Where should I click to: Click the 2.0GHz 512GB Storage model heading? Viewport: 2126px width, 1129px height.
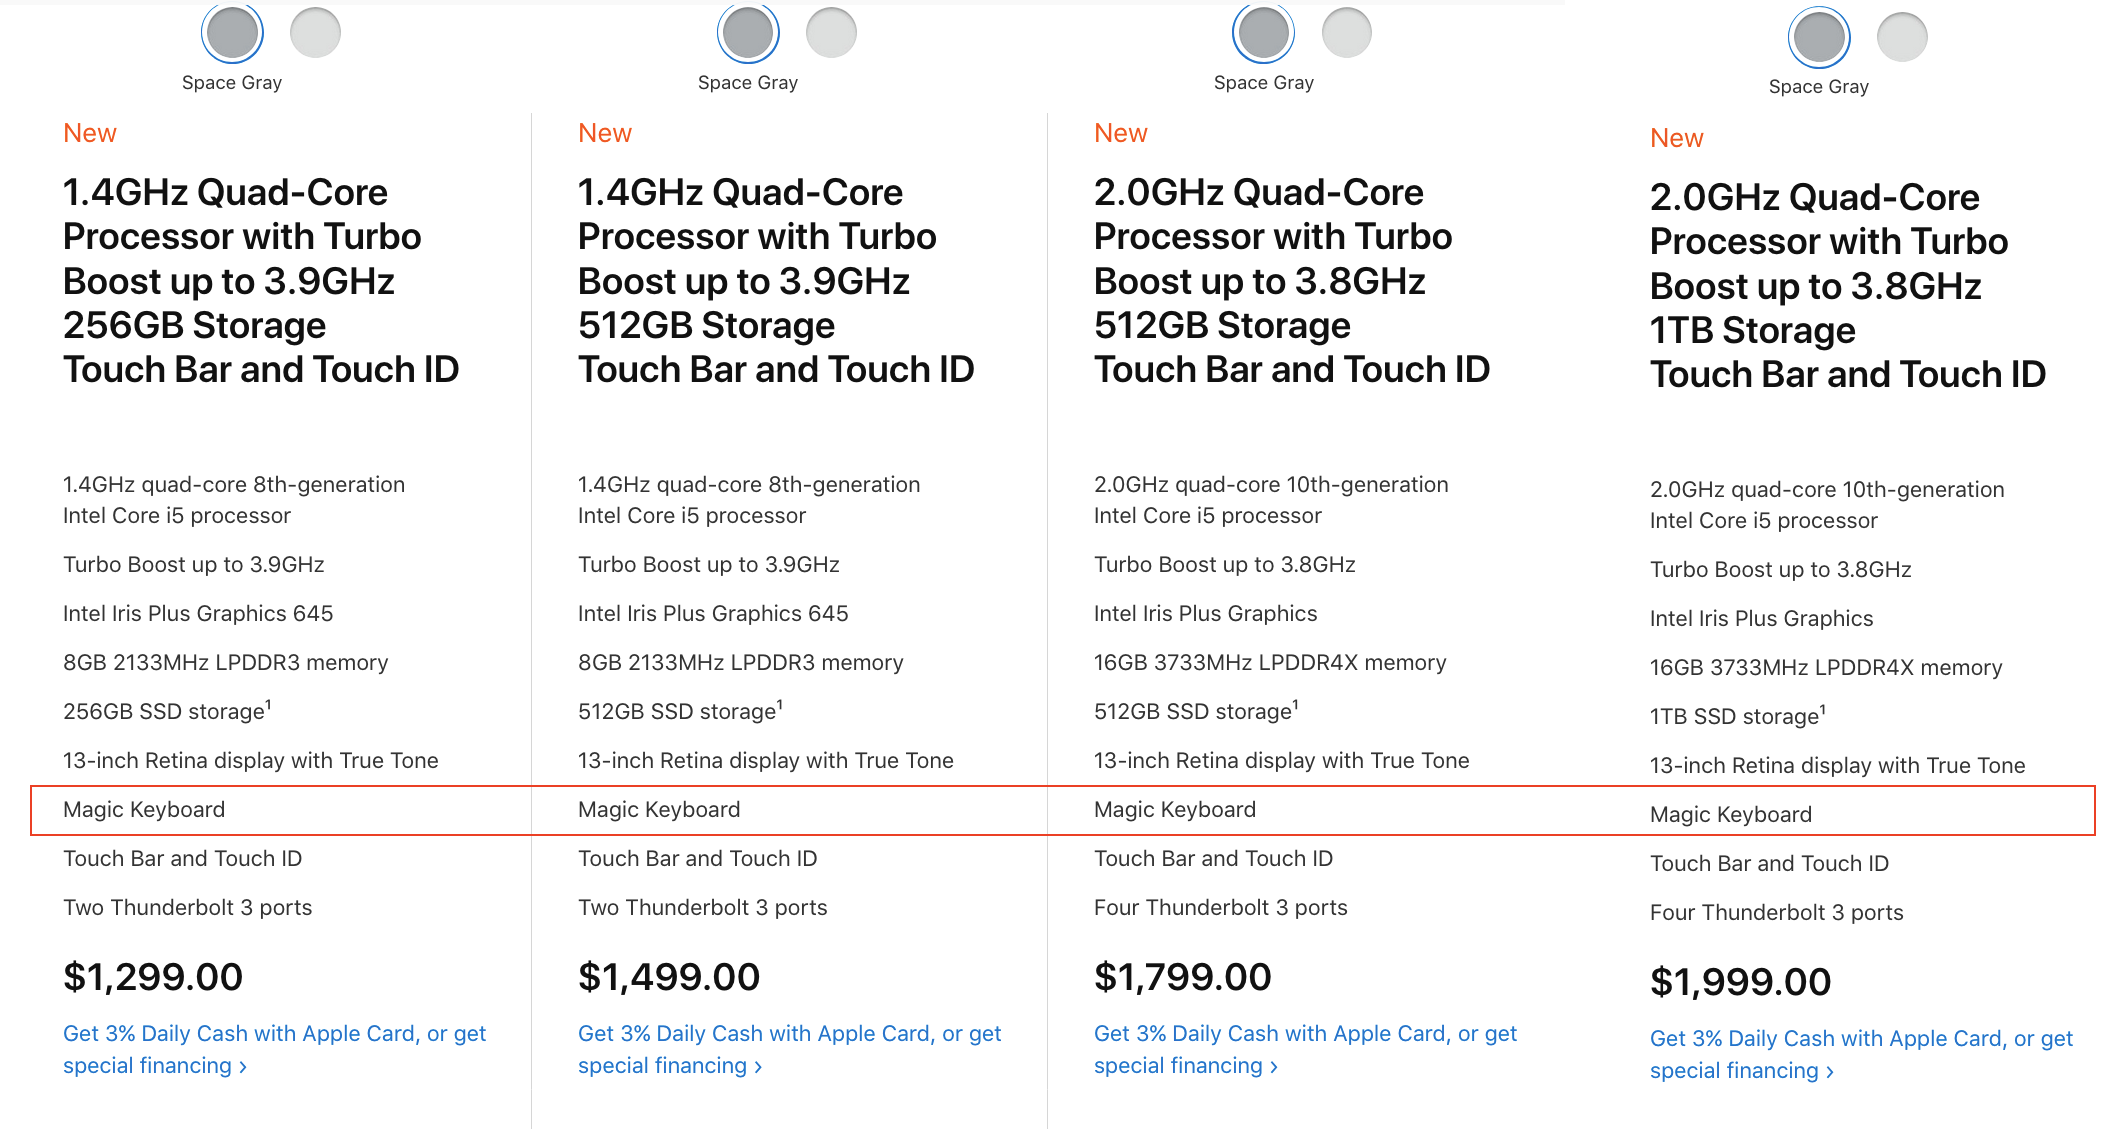[1291, 281]
